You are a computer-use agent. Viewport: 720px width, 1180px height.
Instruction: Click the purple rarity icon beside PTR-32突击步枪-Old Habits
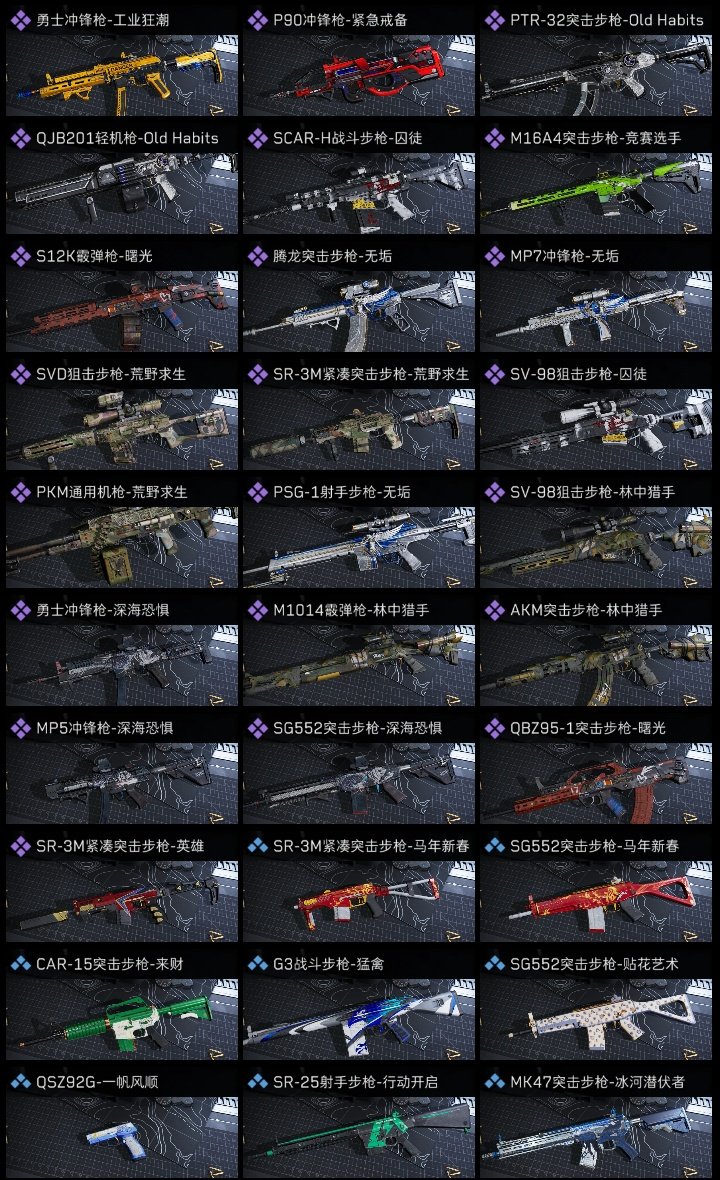(x=494, y=20)
